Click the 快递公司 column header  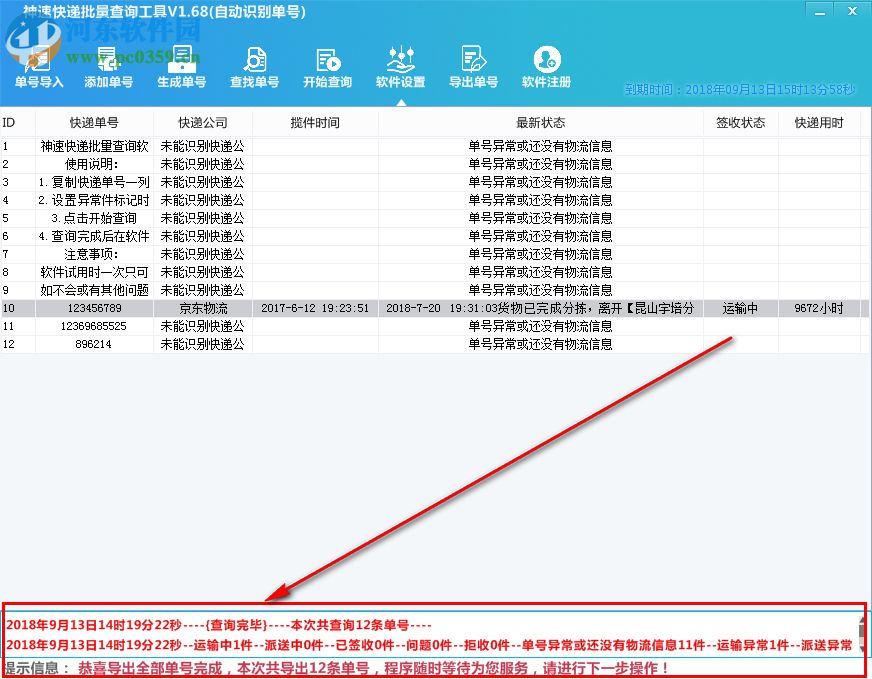203,122
